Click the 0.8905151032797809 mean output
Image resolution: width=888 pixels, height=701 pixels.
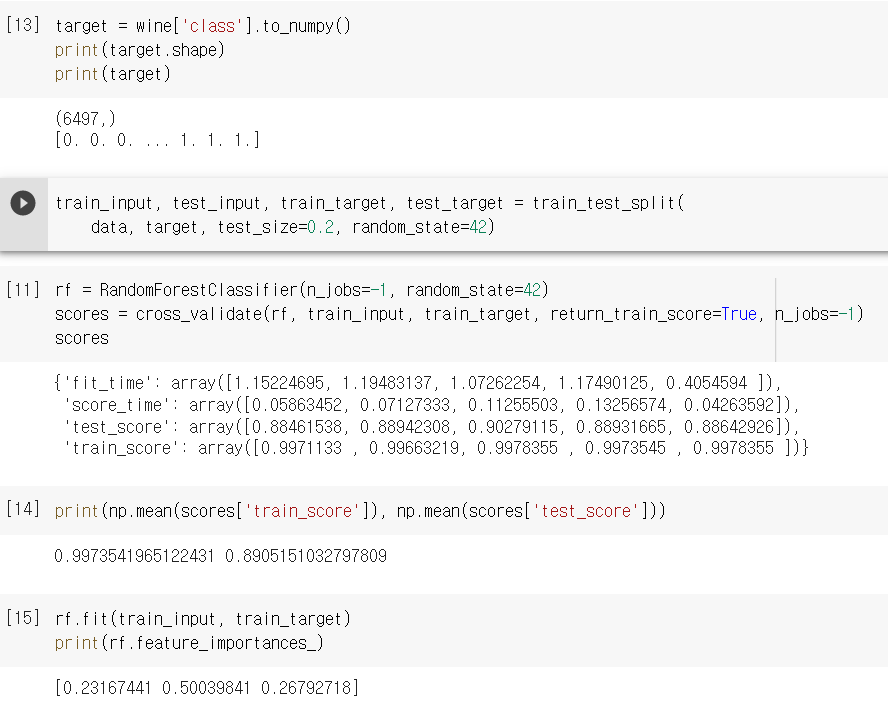(306, 556)
